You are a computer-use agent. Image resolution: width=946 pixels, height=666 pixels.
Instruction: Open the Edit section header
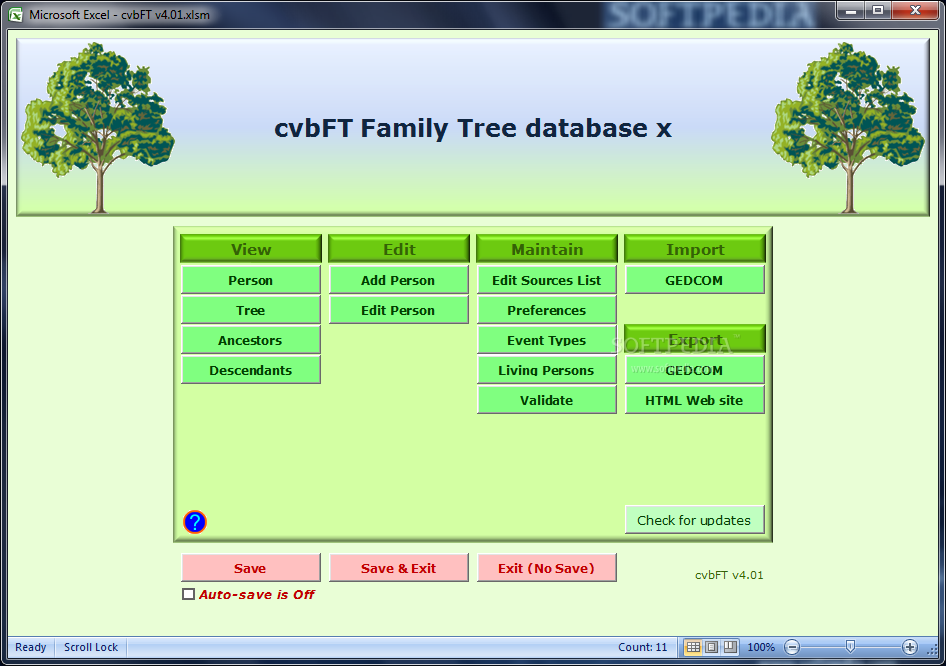(399, 249)
